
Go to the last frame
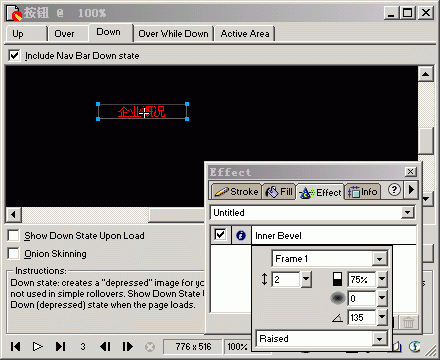tap(60, 347)
